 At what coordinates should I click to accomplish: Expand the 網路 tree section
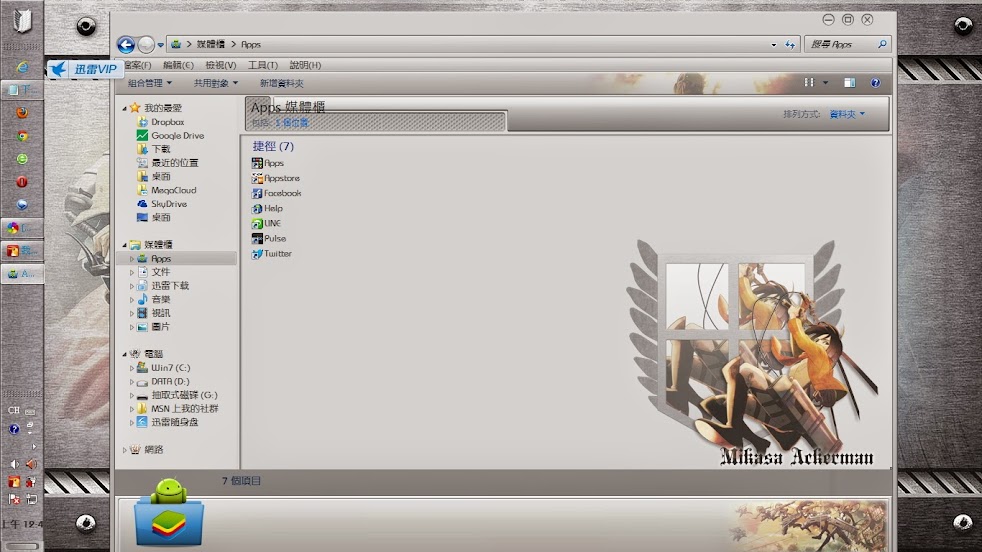click(x=124, y=450)
